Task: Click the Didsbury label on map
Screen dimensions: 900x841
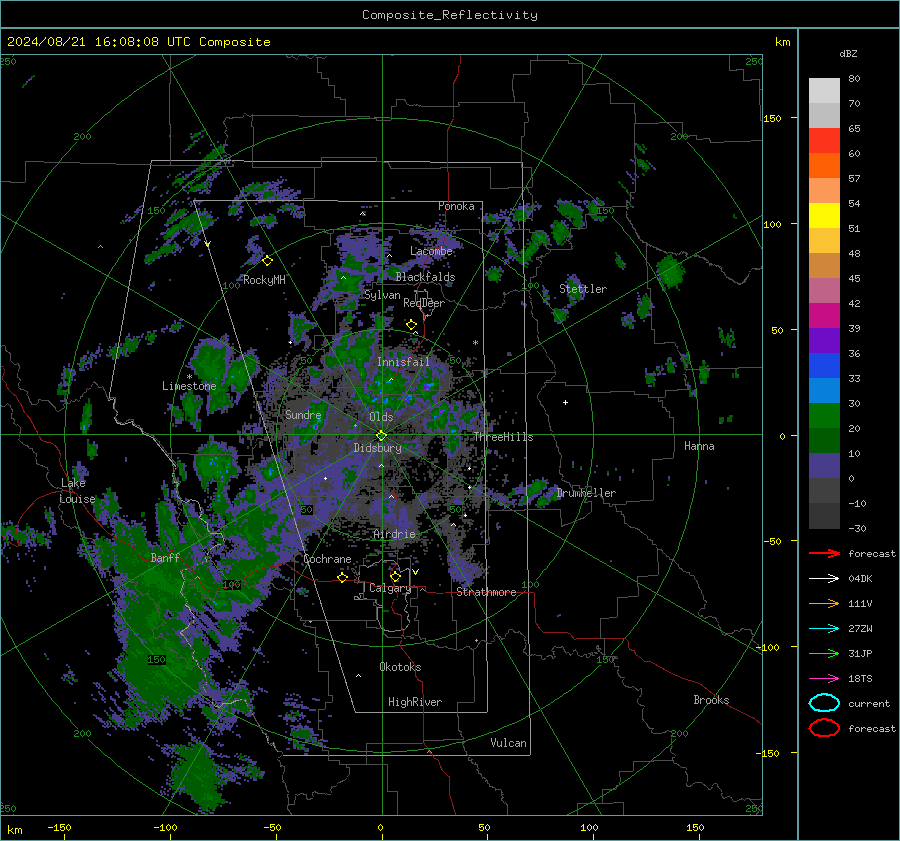Action: pyautogui.click(x=377, y=448)
